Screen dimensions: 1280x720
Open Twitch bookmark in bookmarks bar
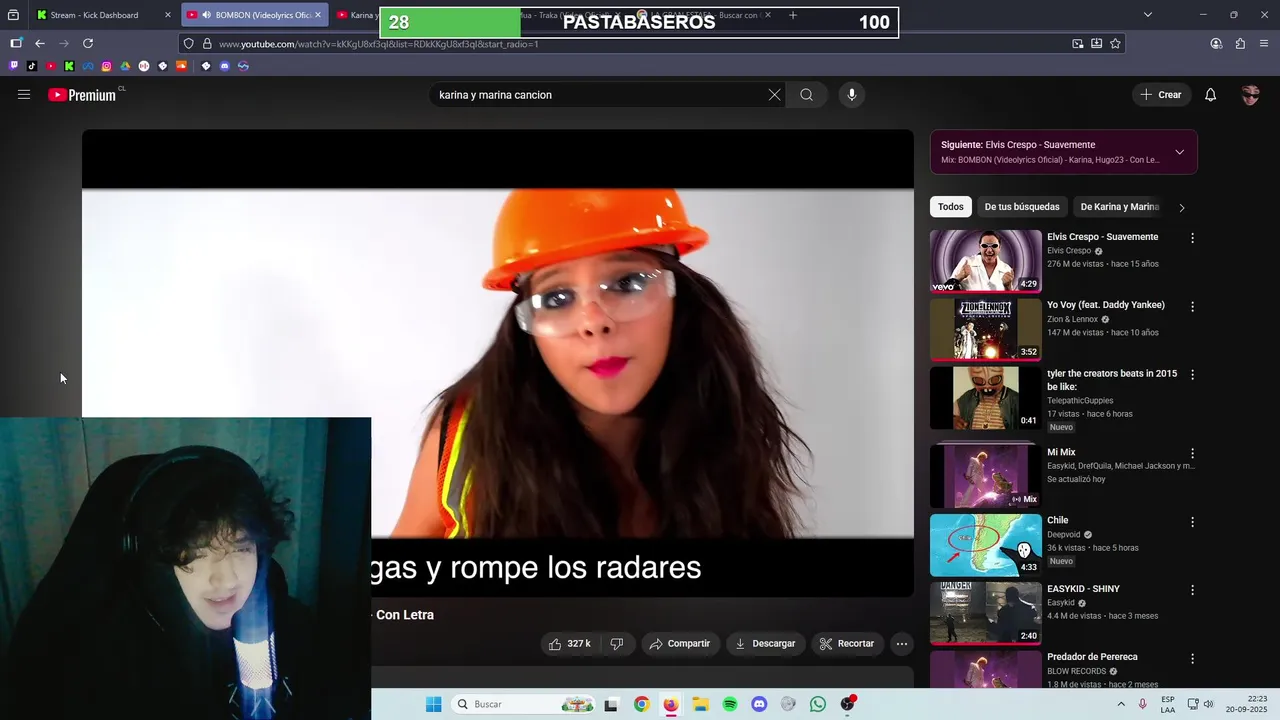click(13, 66)
